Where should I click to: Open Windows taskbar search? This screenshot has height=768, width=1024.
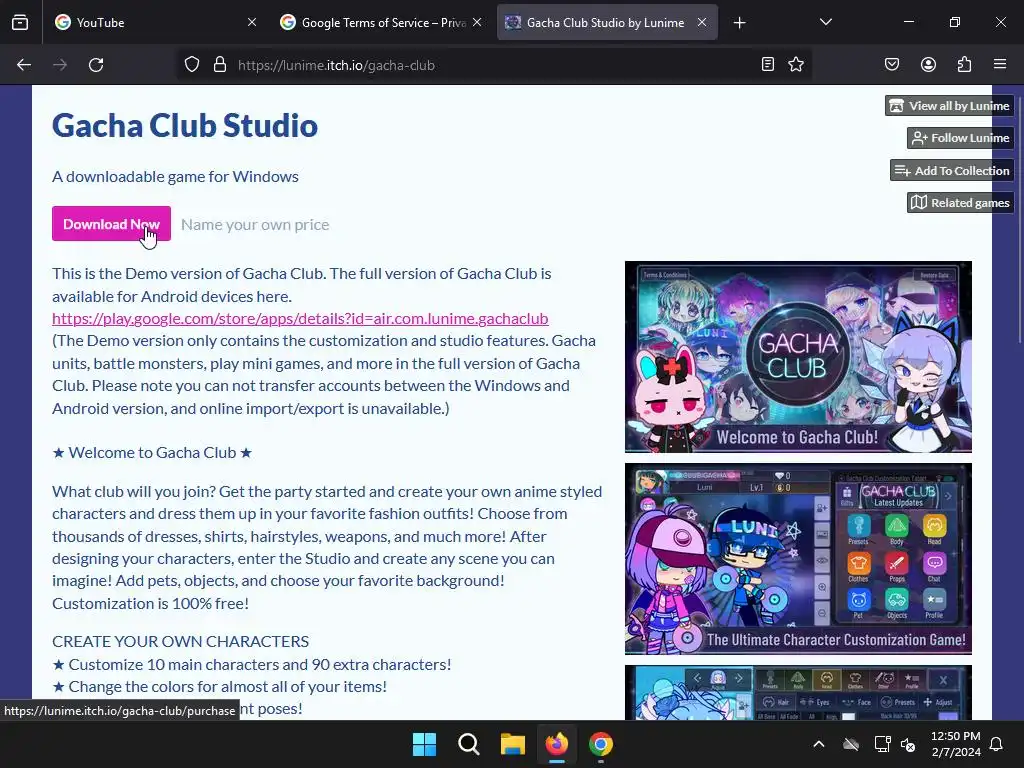(468, 744)
